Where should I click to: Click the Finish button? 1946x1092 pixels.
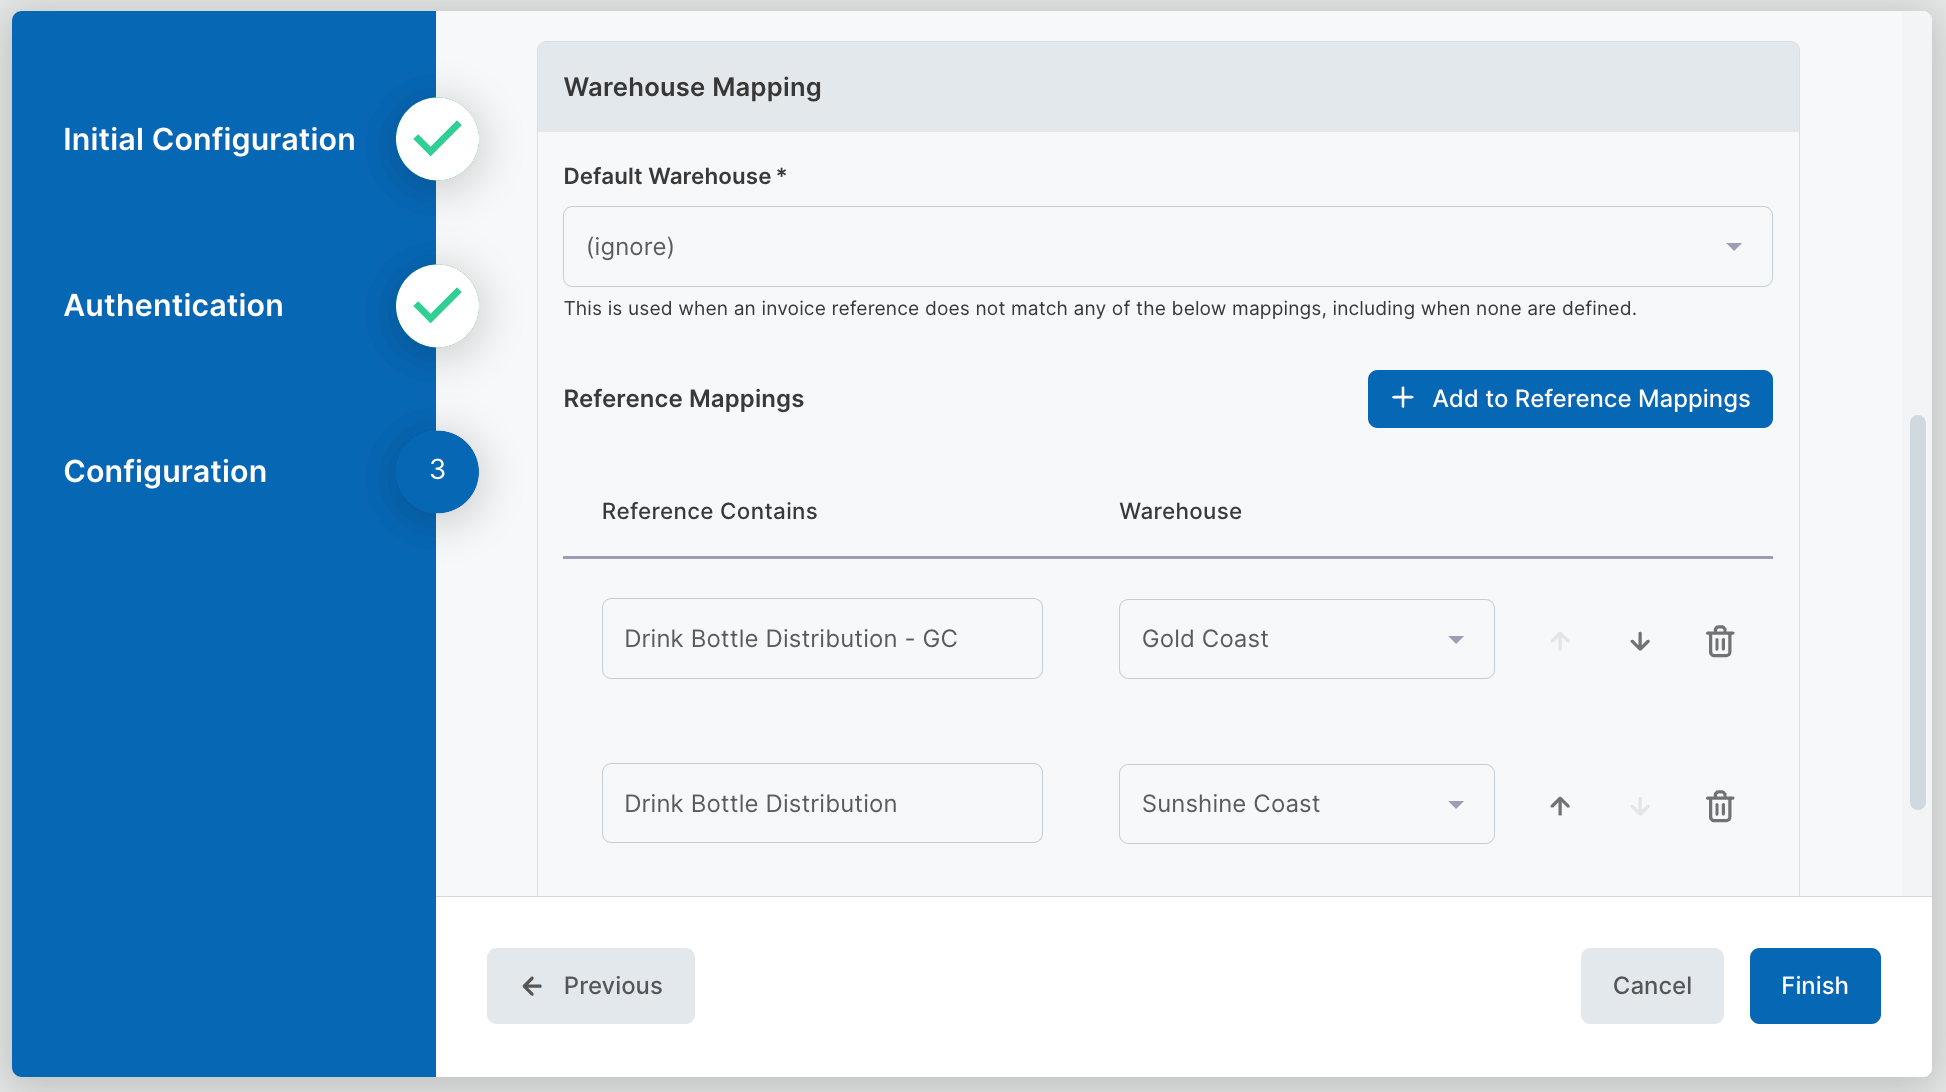tap(1814, 985)
